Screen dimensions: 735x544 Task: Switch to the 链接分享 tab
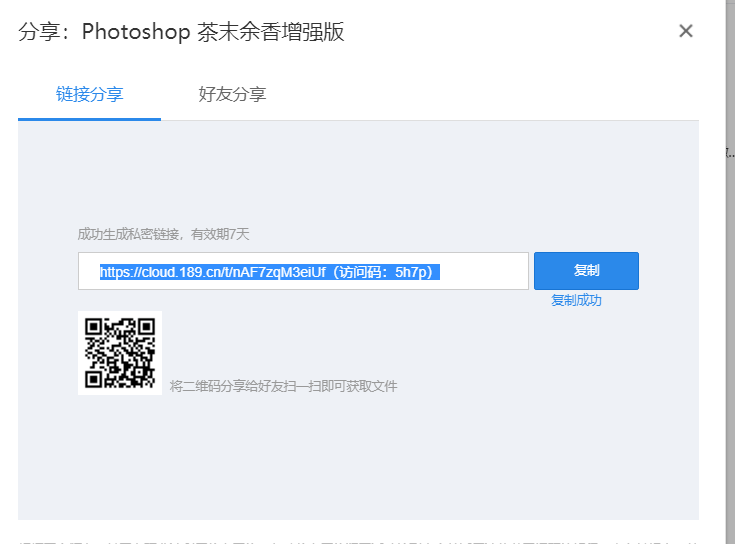coord(90,94)
